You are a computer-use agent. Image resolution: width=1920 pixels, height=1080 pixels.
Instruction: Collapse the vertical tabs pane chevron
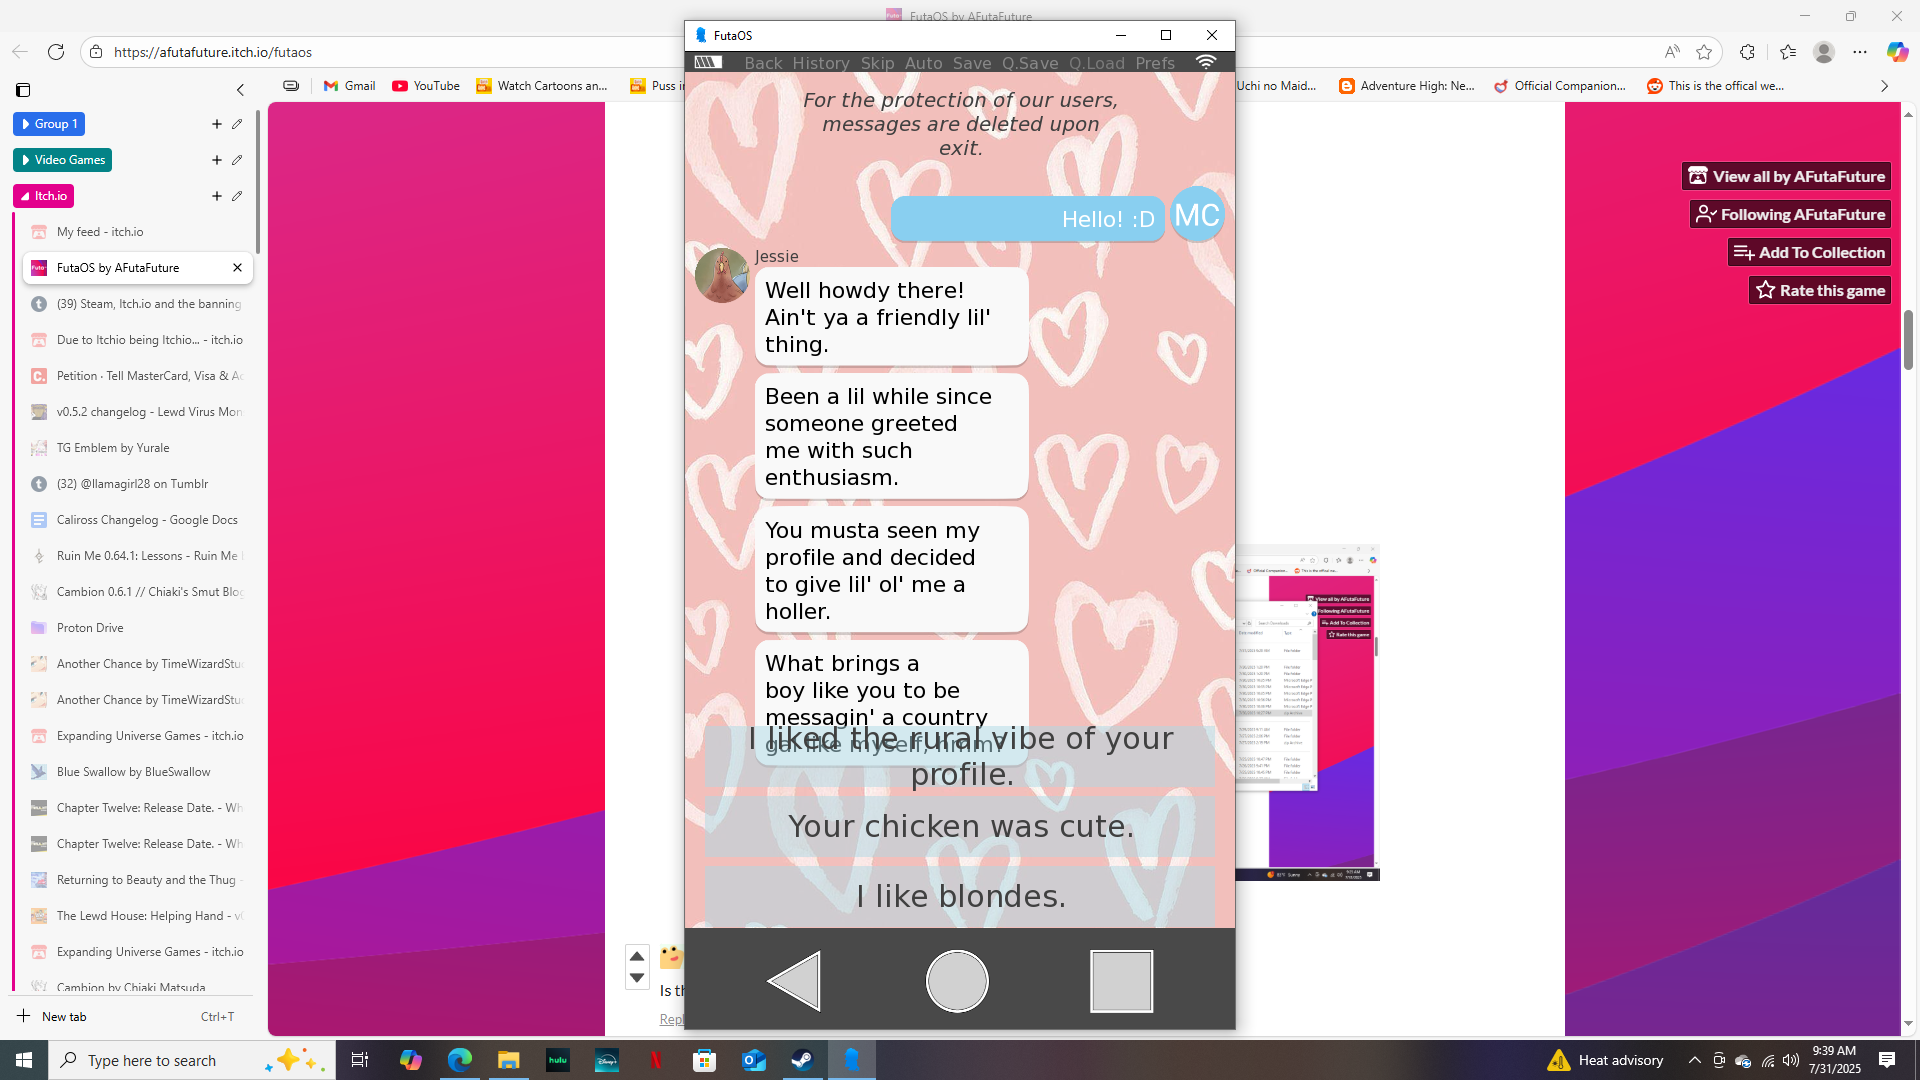(240, 90)
